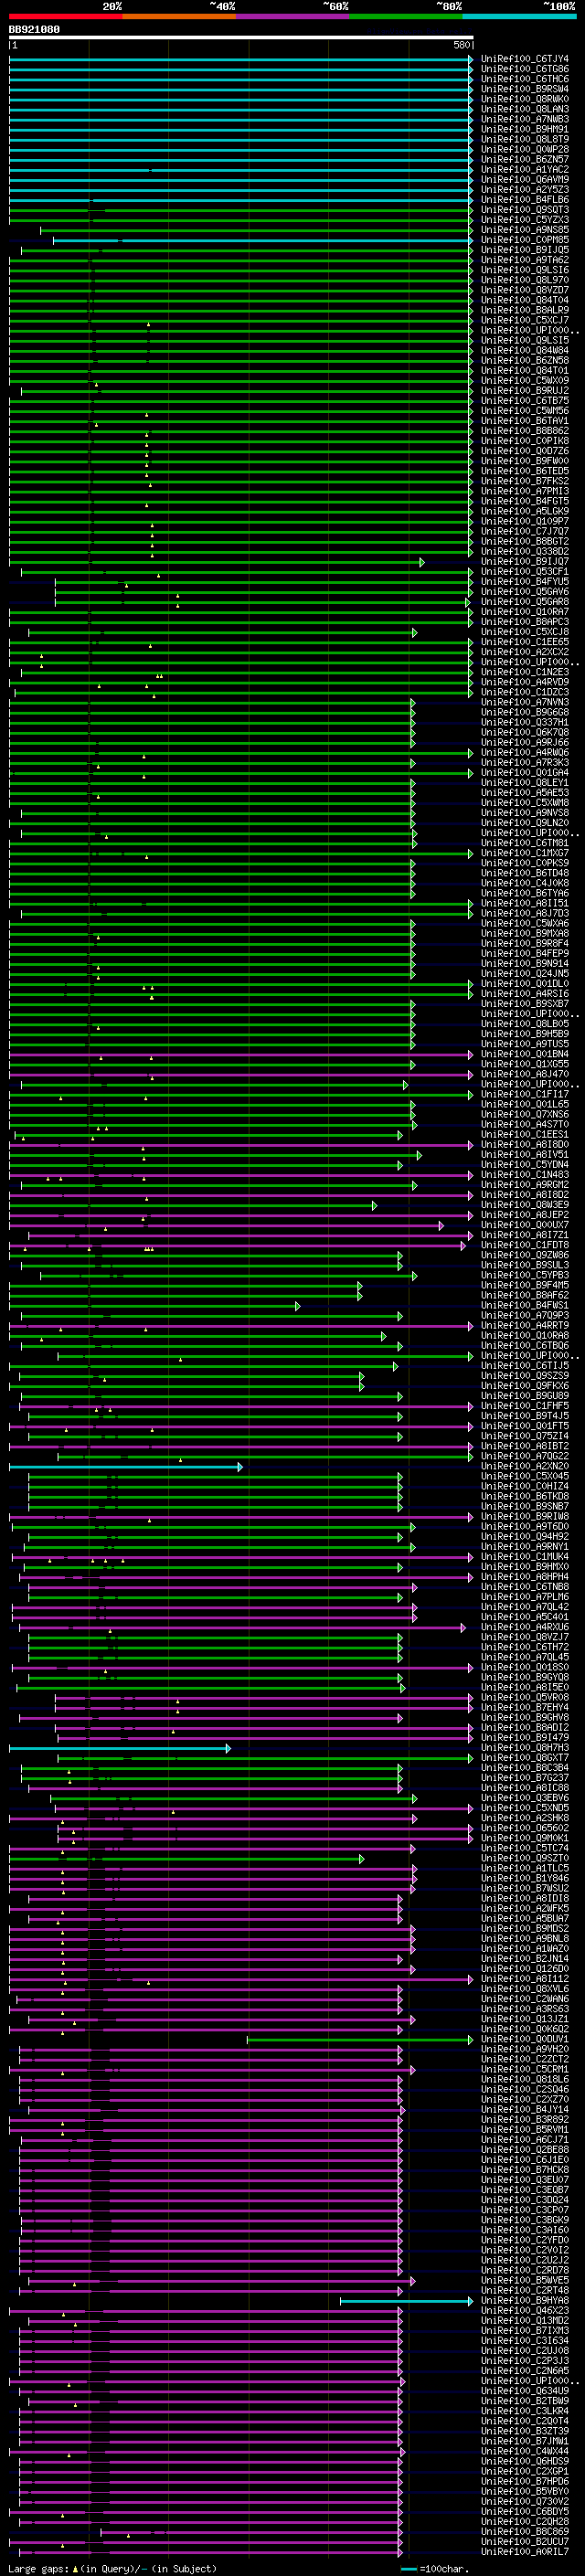Select label UniRef100_B4FWS1
The image size is (585, 2576).
pos(525,1306)
